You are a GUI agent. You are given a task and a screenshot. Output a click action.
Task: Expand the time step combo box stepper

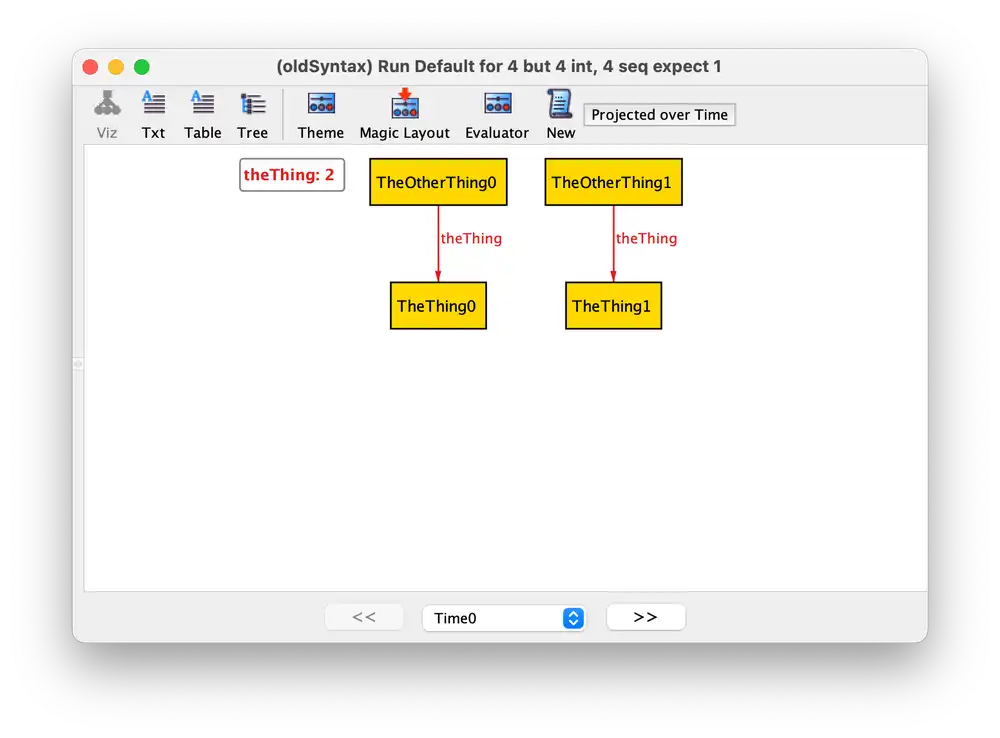(573, 617)
